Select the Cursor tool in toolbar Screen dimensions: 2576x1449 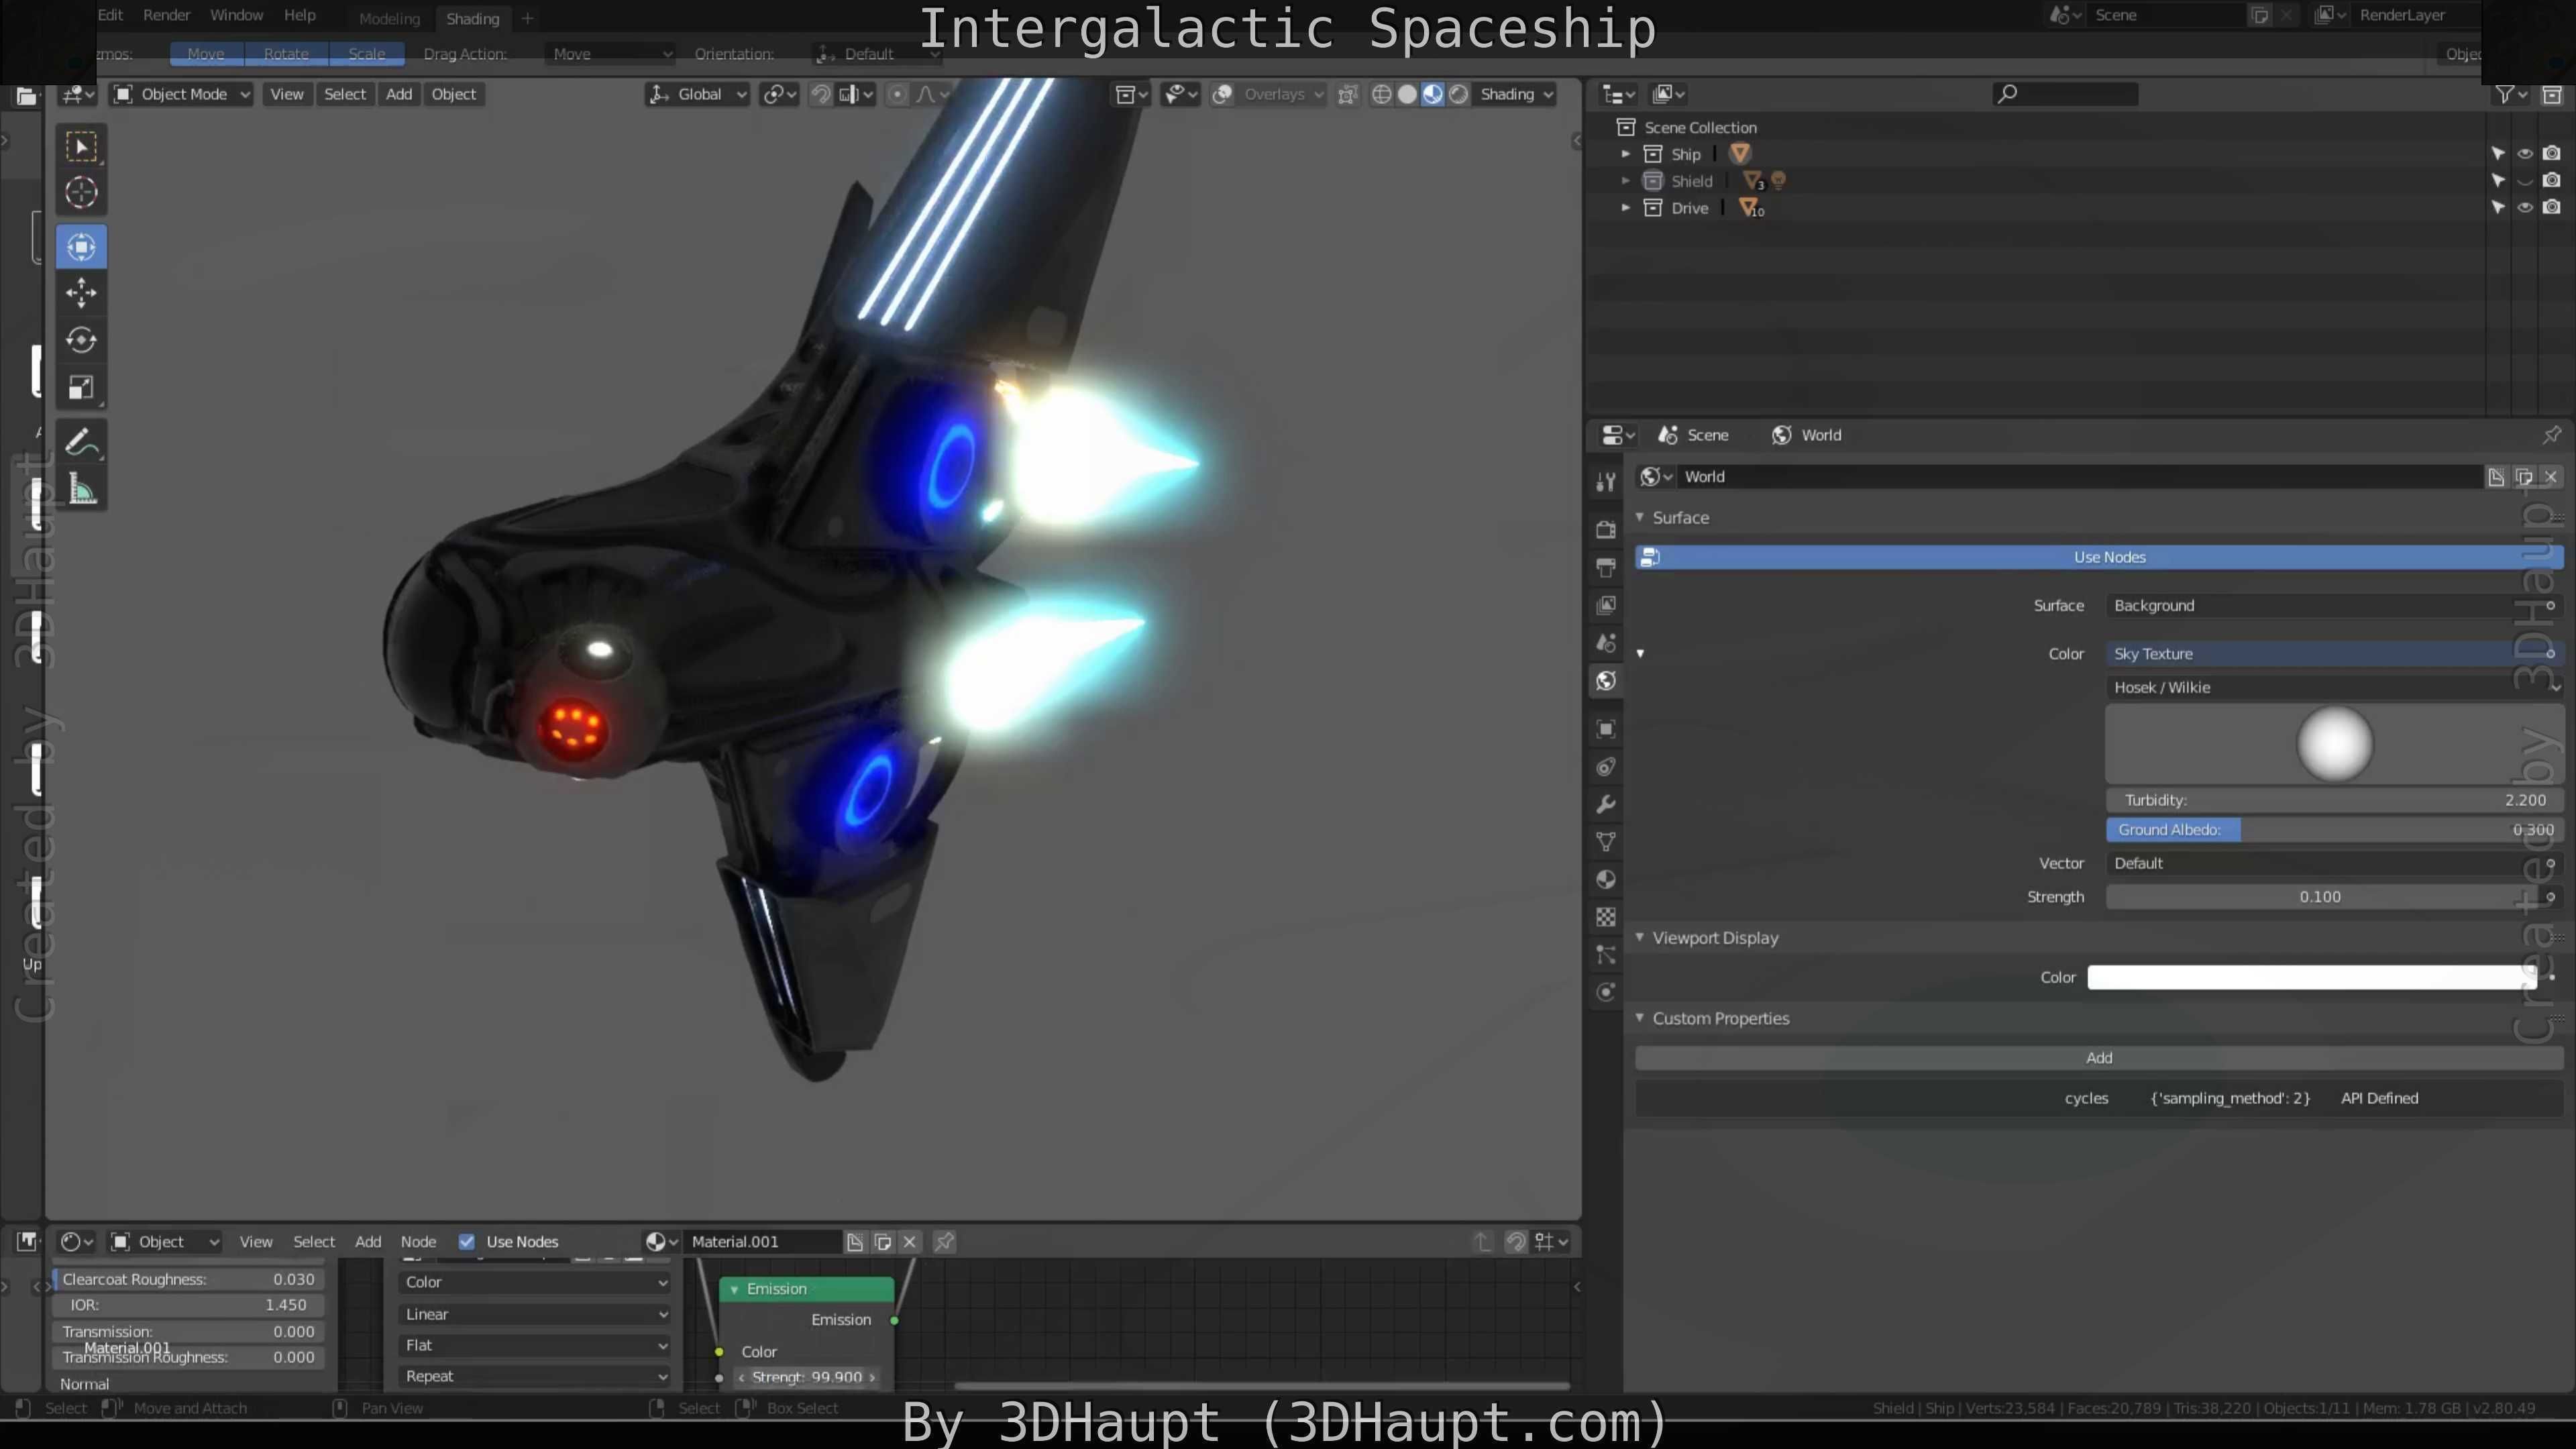point(81,192)
